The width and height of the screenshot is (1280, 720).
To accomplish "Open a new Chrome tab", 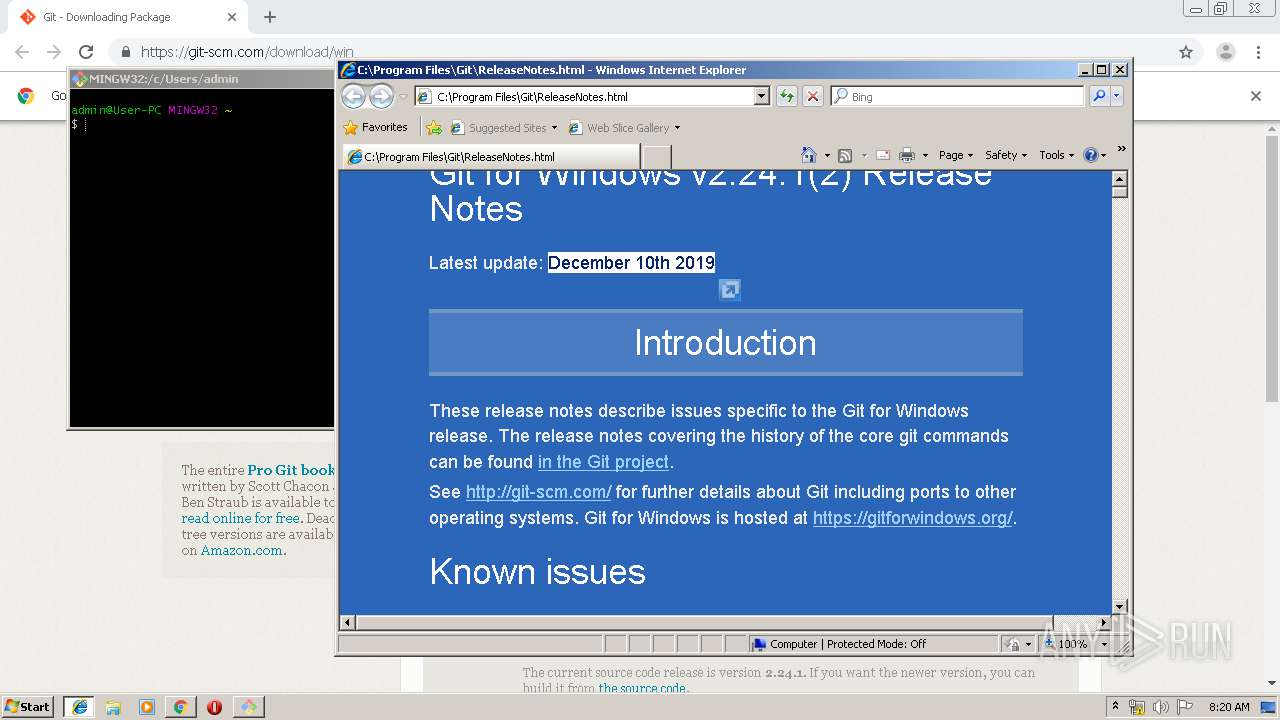I will tap(270, 17).
